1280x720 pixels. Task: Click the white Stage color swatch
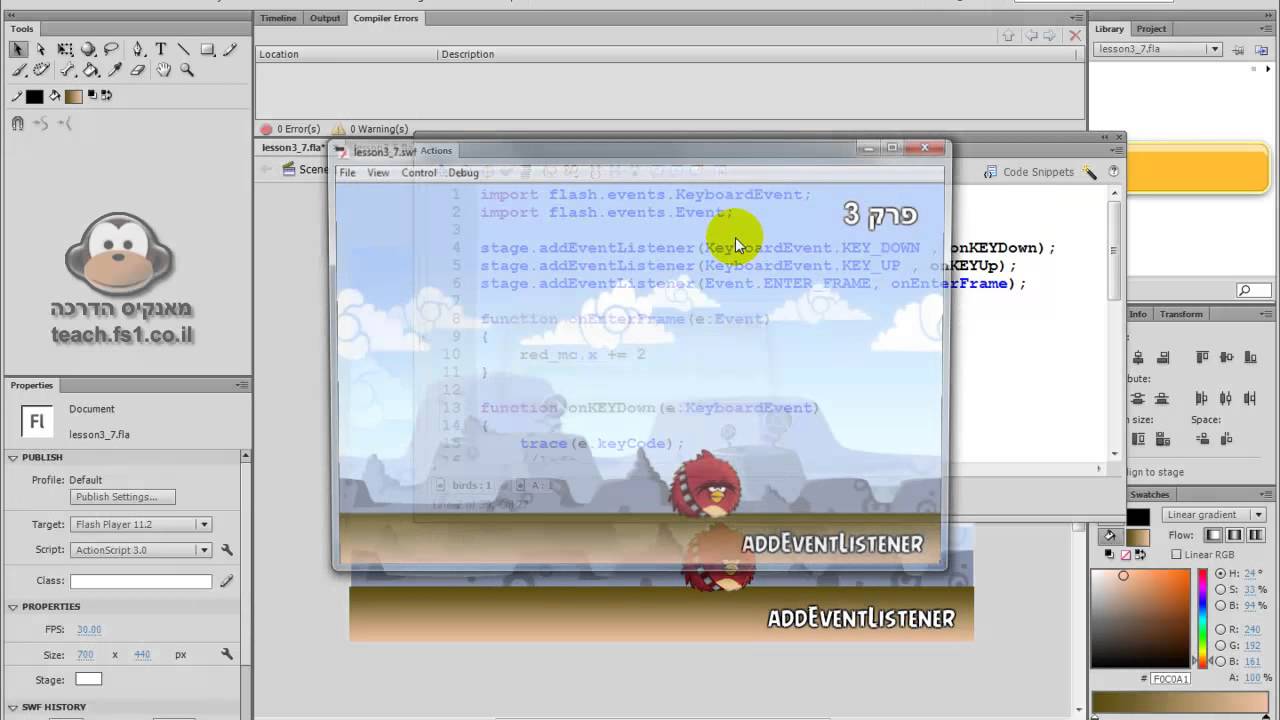(x=89, y=680)
